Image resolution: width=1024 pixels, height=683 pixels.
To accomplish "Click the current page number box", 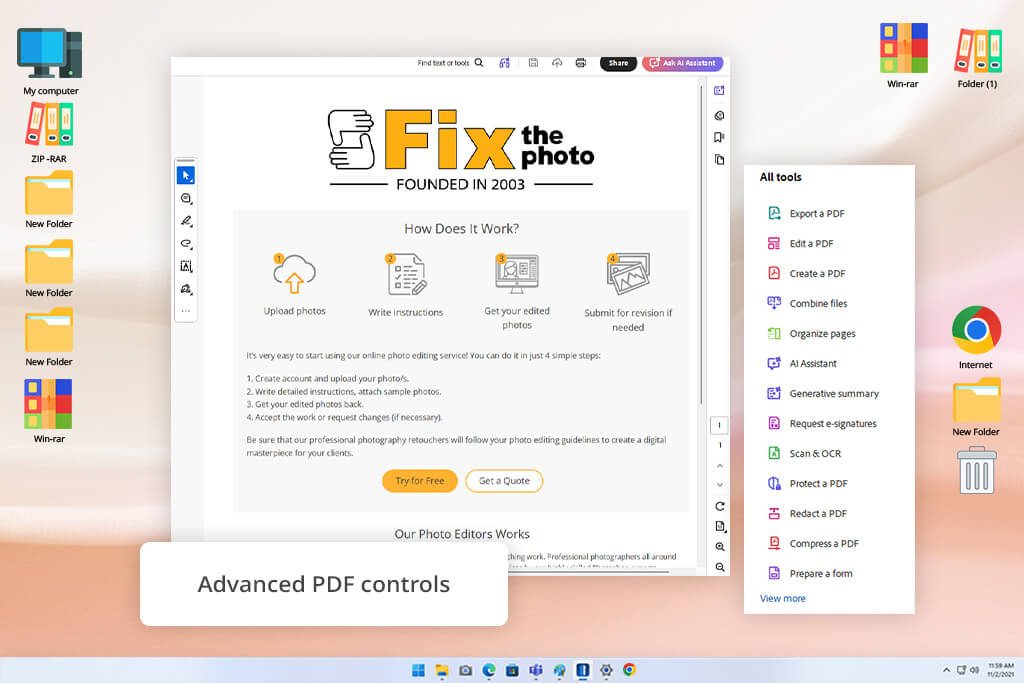I will 720,425.
